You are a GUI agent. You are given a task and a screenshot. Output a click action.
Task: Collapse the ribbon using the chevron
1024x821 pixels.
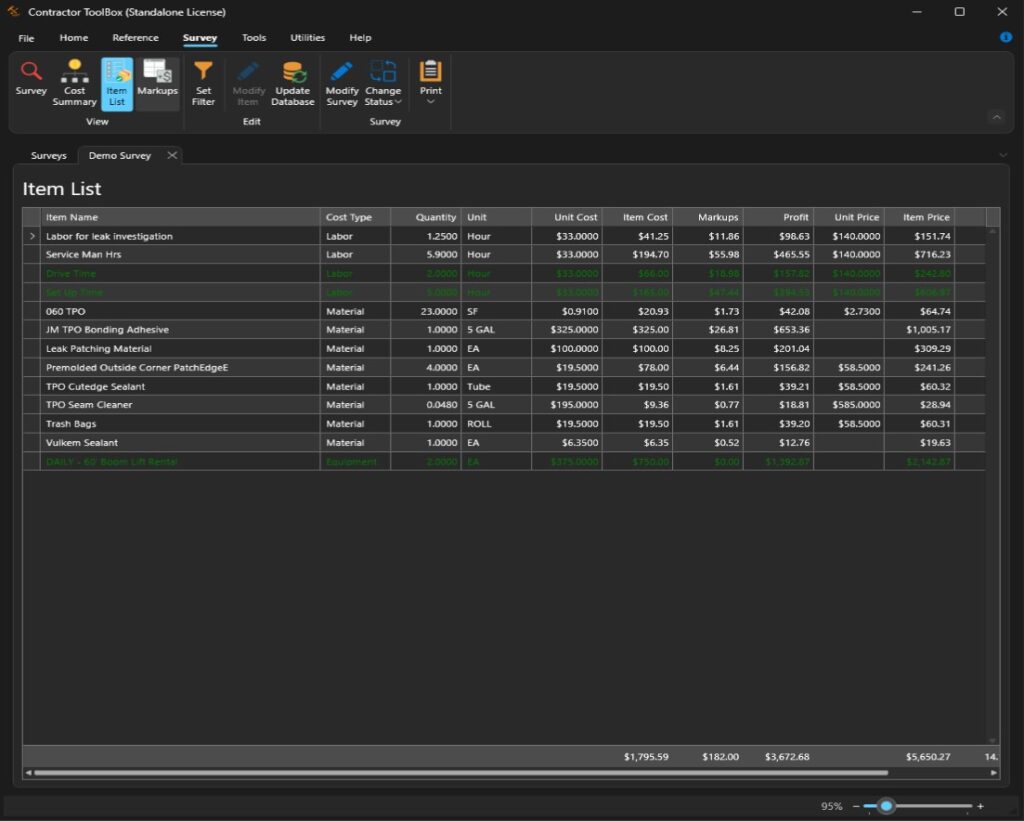tap(996, 117)
